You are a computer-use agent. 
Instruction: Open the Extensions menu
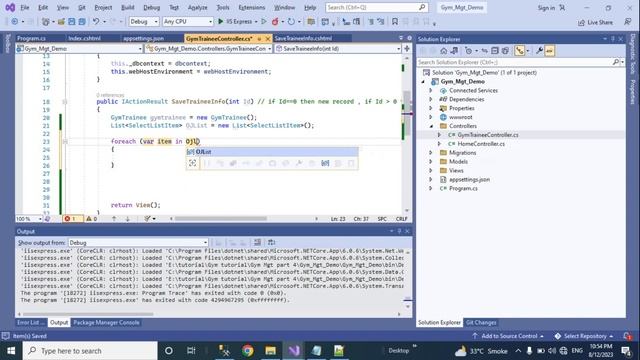251,8
